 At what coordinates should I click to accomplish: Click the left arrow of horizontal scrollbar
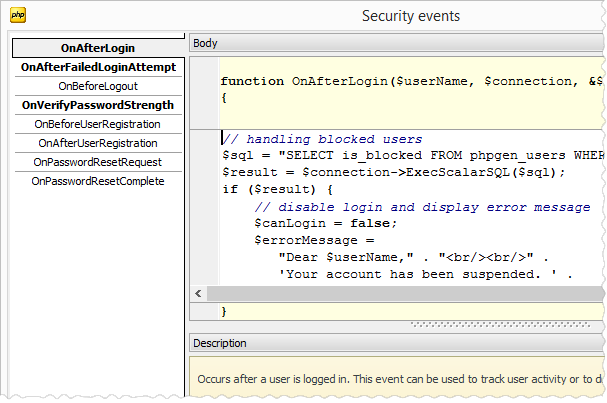click(198, 293)
